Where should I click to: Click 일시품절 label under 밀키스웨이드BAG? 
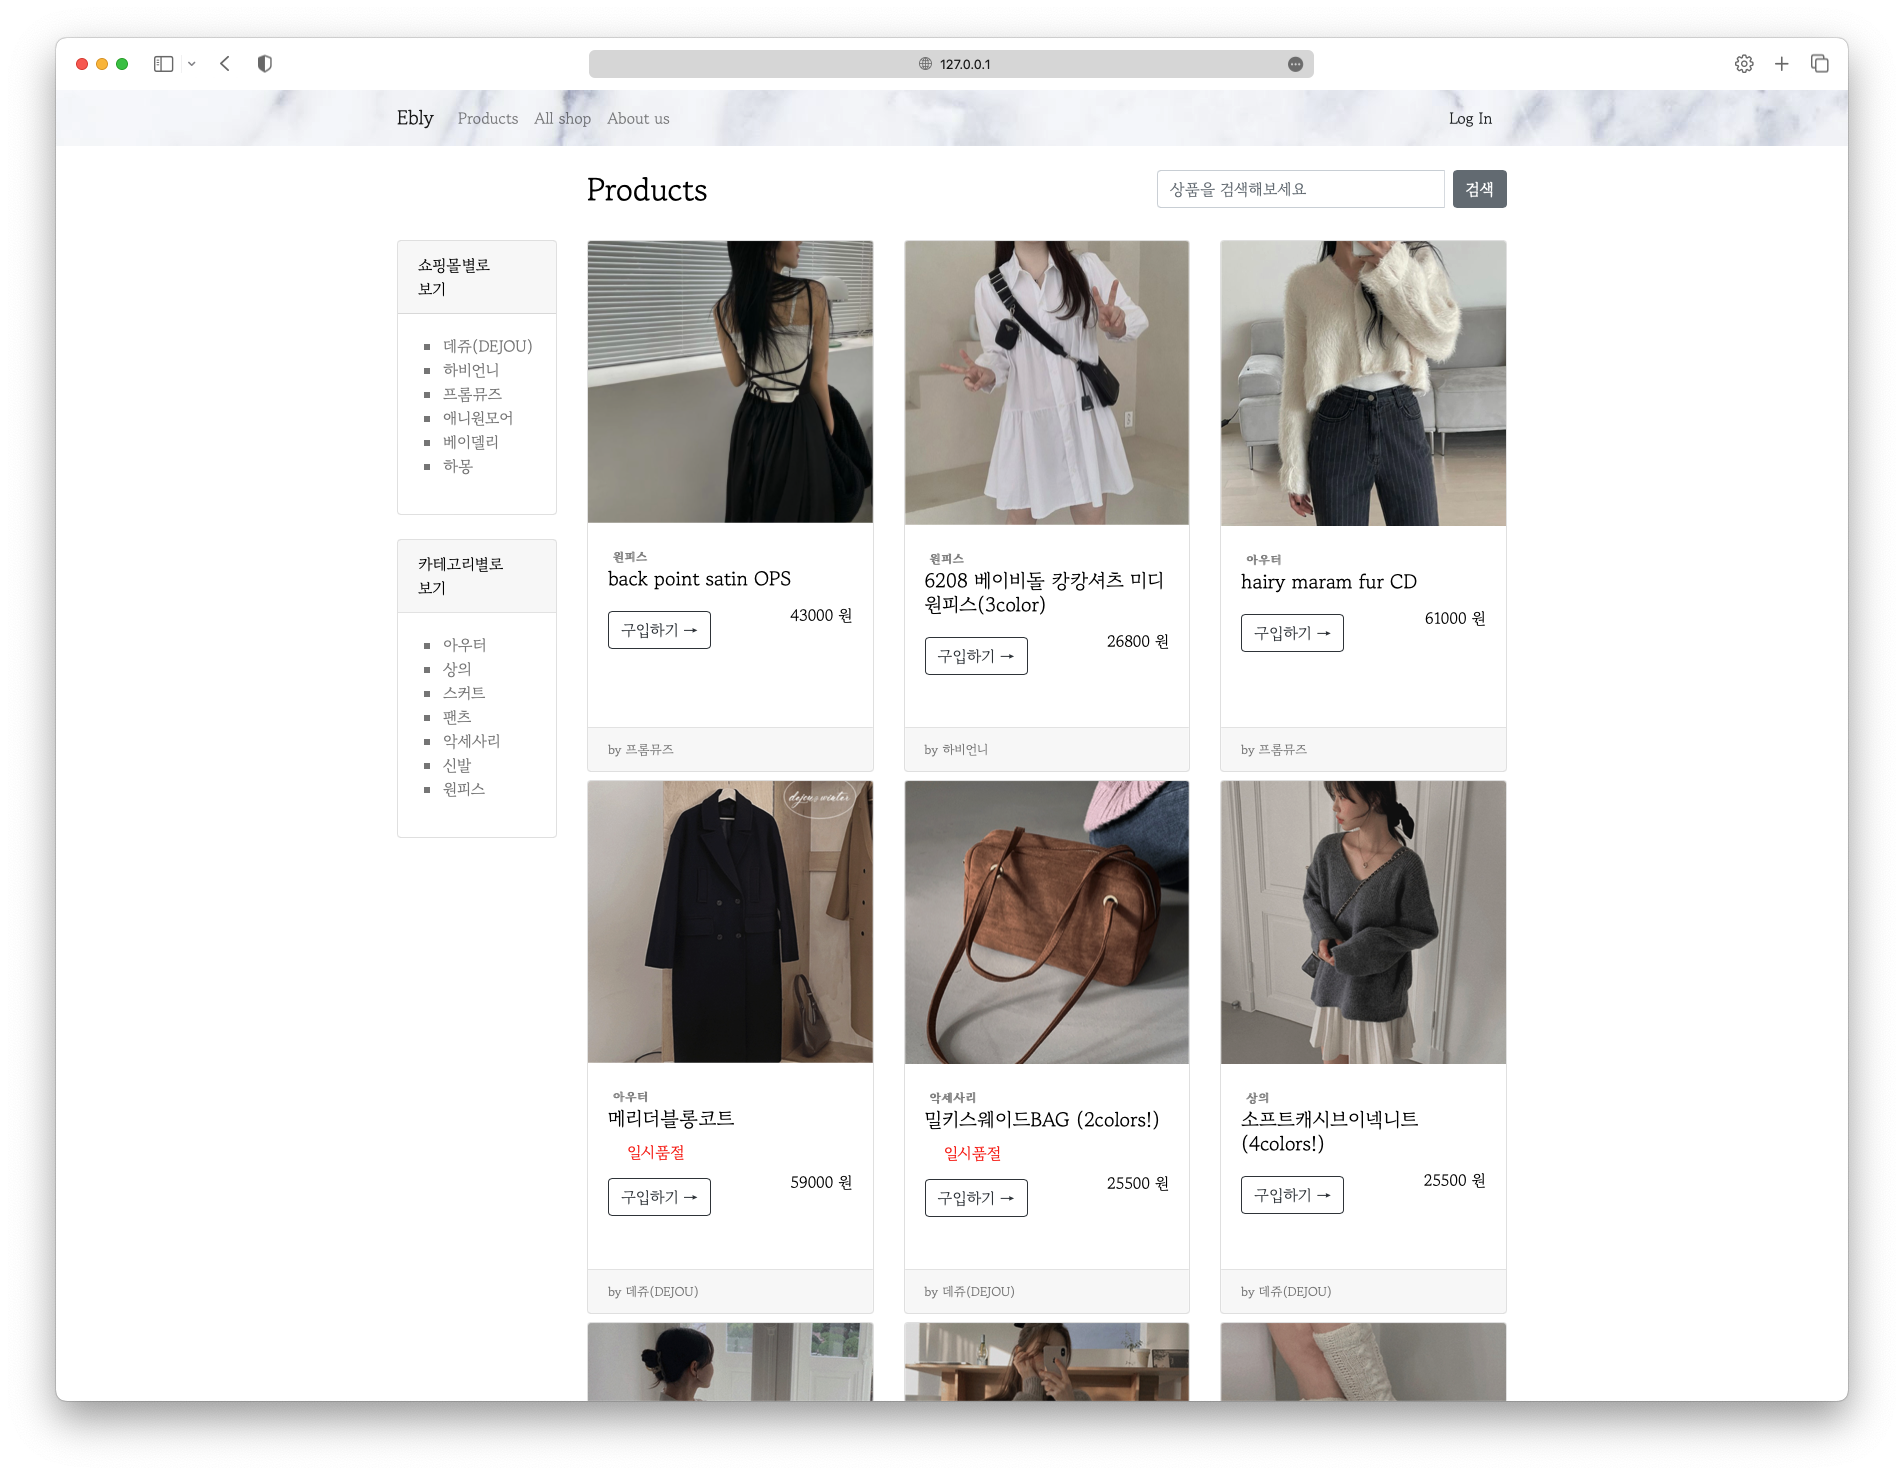click(x=973, y=1154)
